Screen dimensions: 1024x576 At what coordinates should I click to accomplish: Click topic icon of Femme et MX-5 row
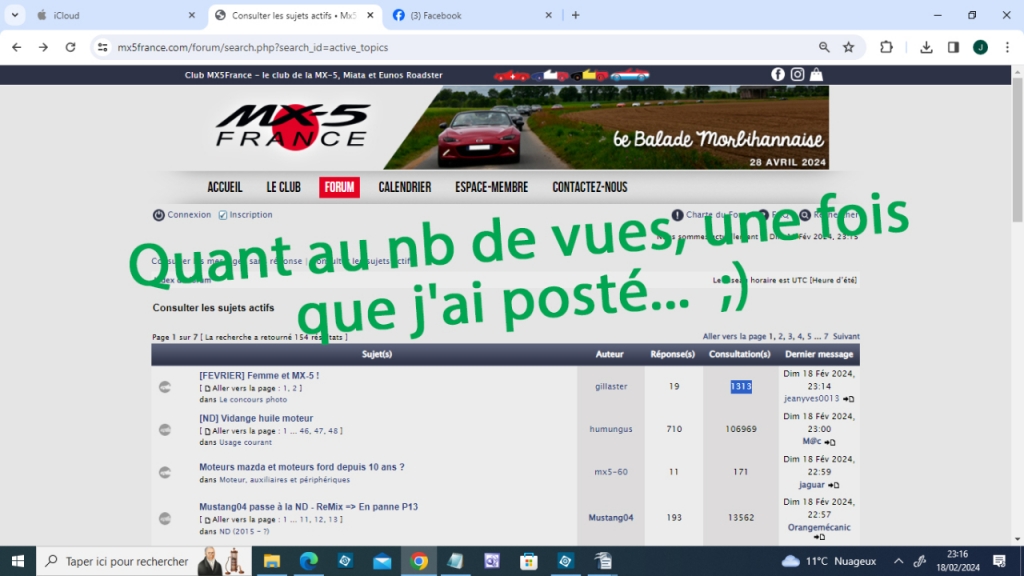[165, 387]
